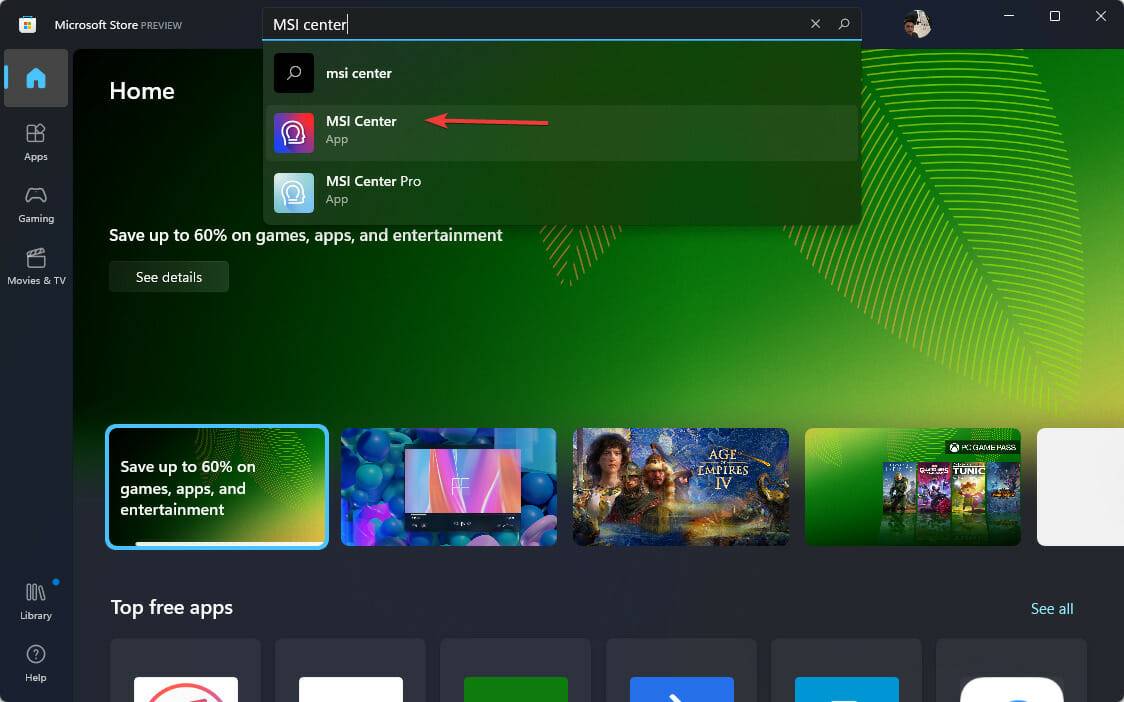Minimize the Microsoft Store window
Viewport: 1124px width, 702px height.
1009,16
